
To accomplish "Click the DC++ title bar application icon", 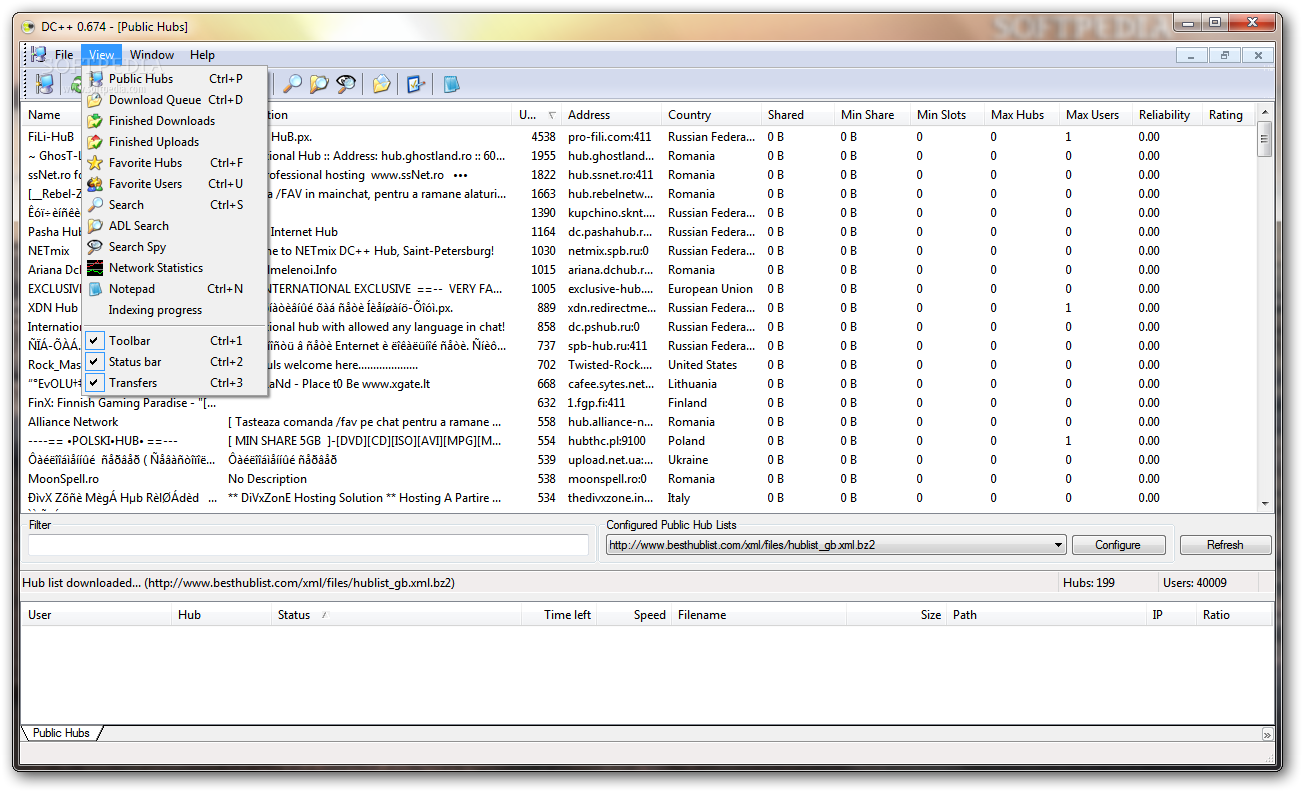I will pos(28,27).
